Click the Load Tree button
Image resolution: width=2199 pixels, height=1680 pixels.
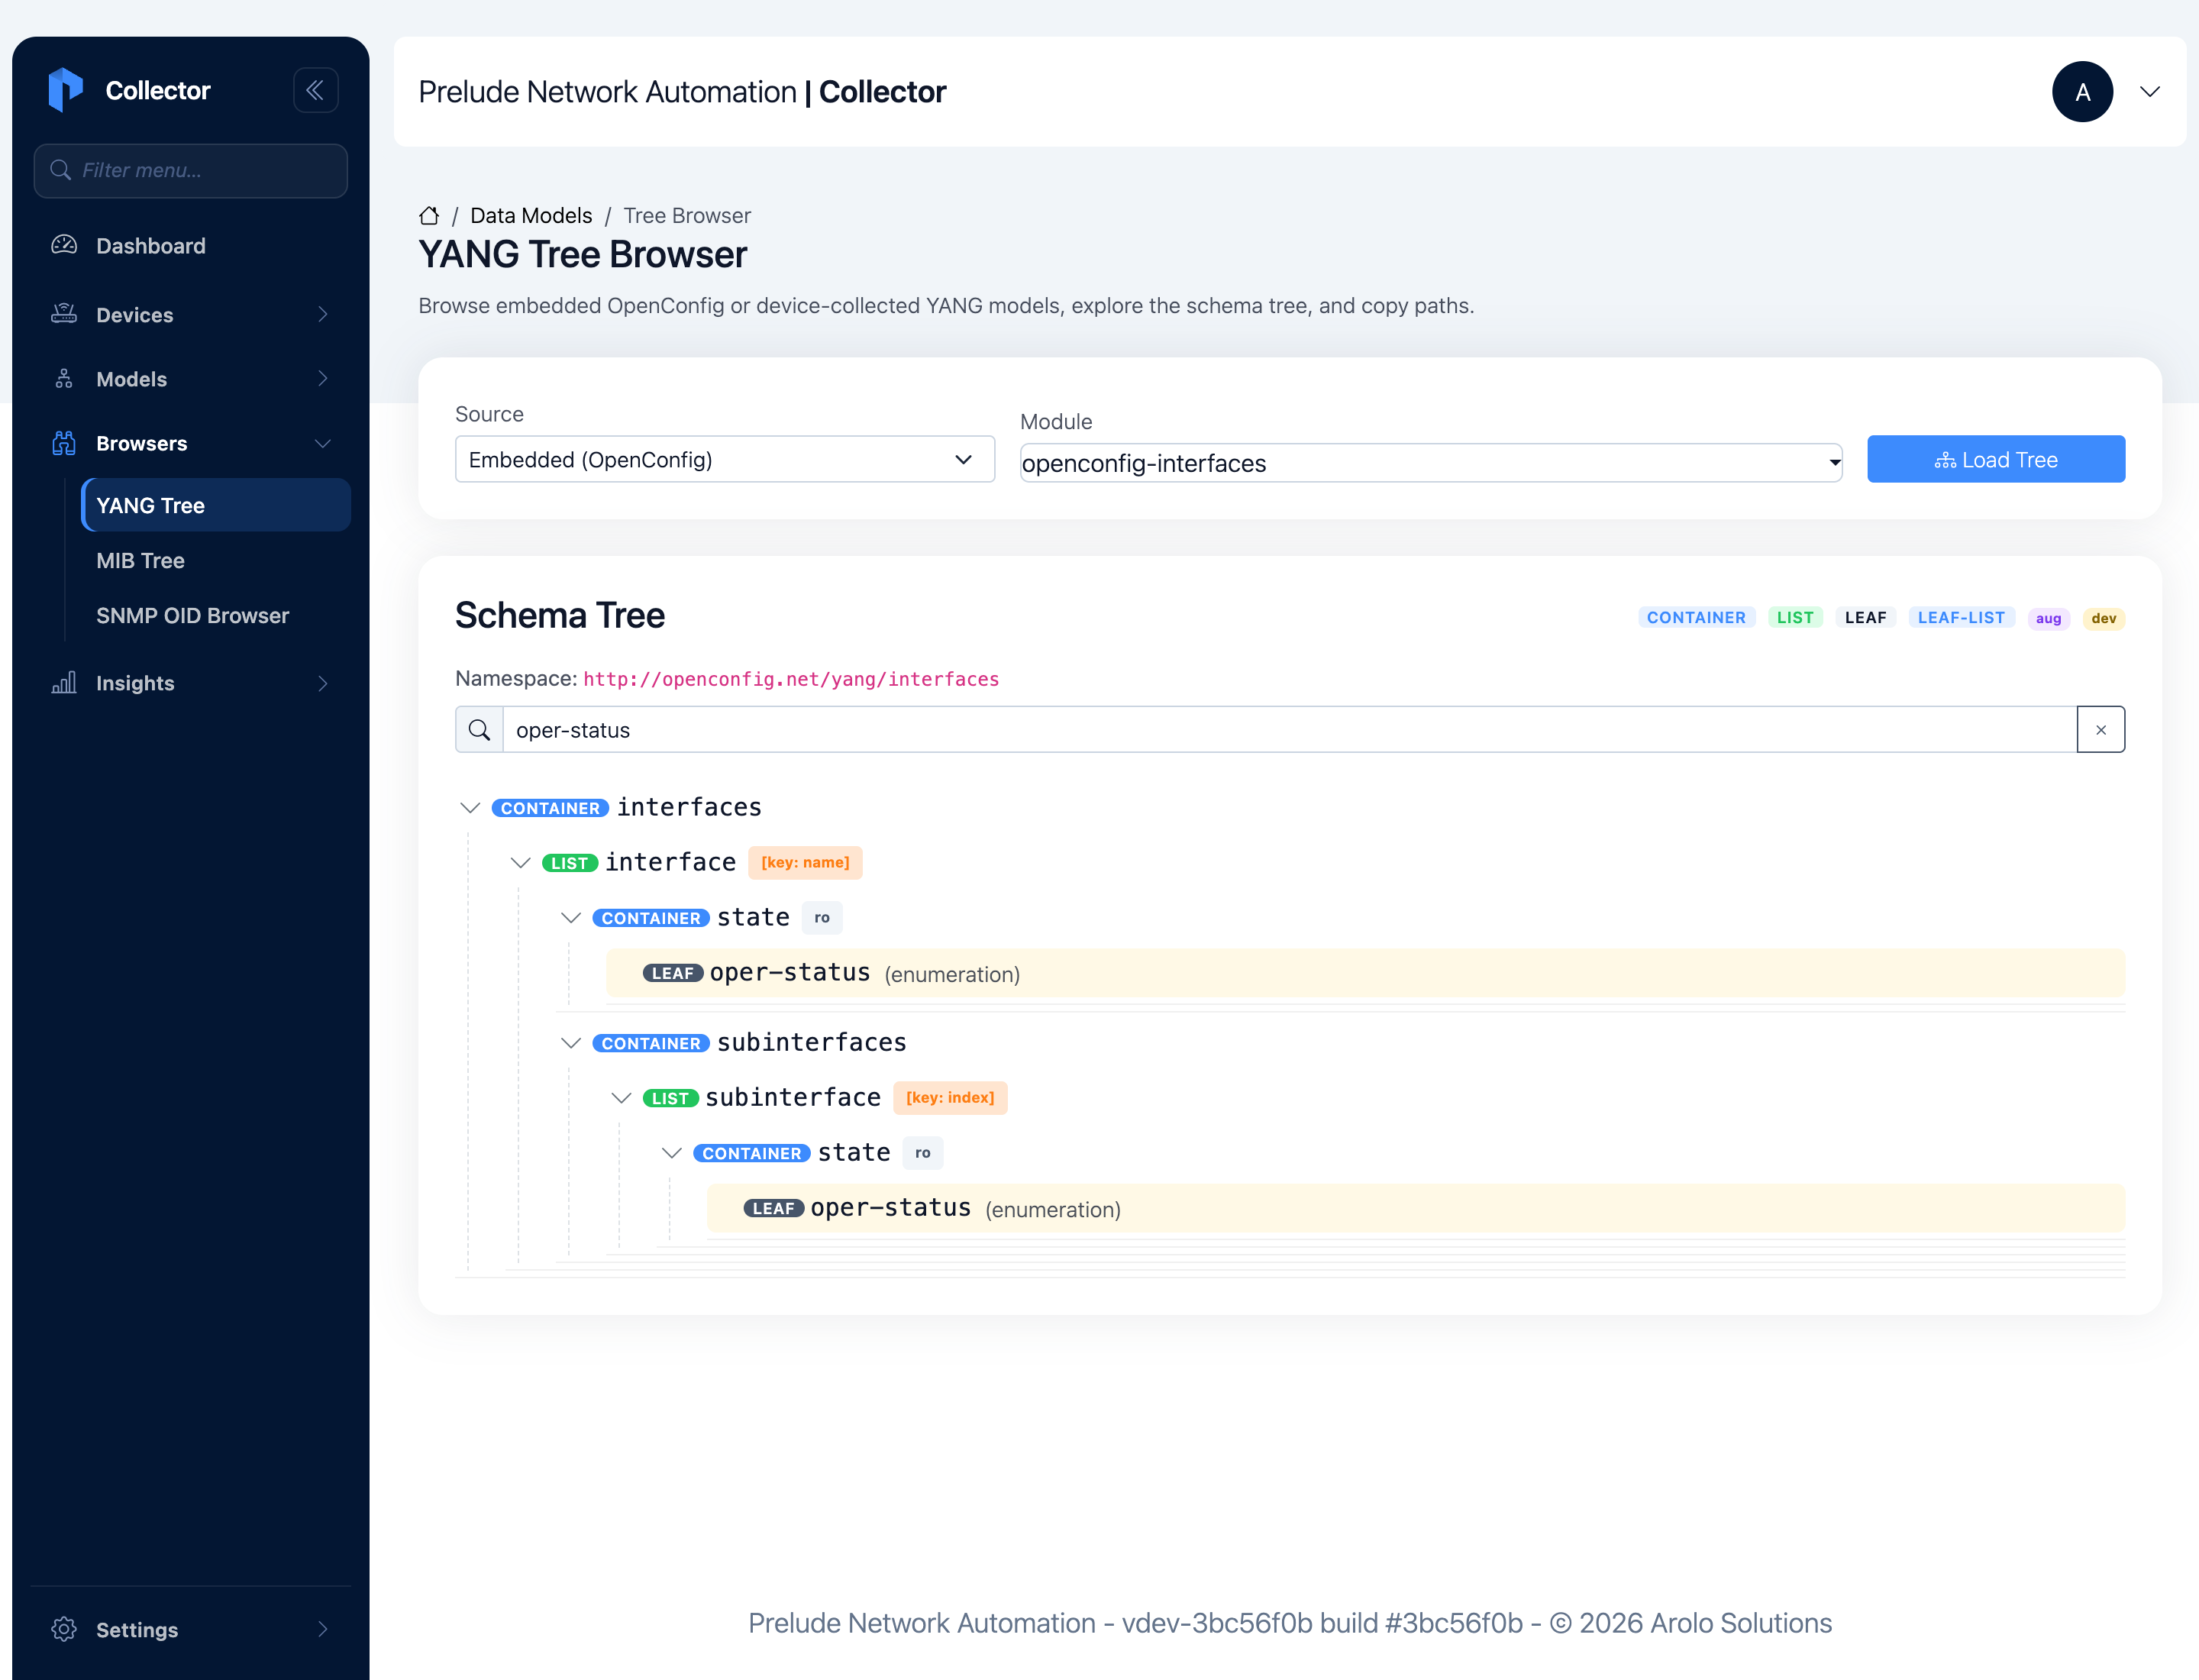click(1995, 459)
